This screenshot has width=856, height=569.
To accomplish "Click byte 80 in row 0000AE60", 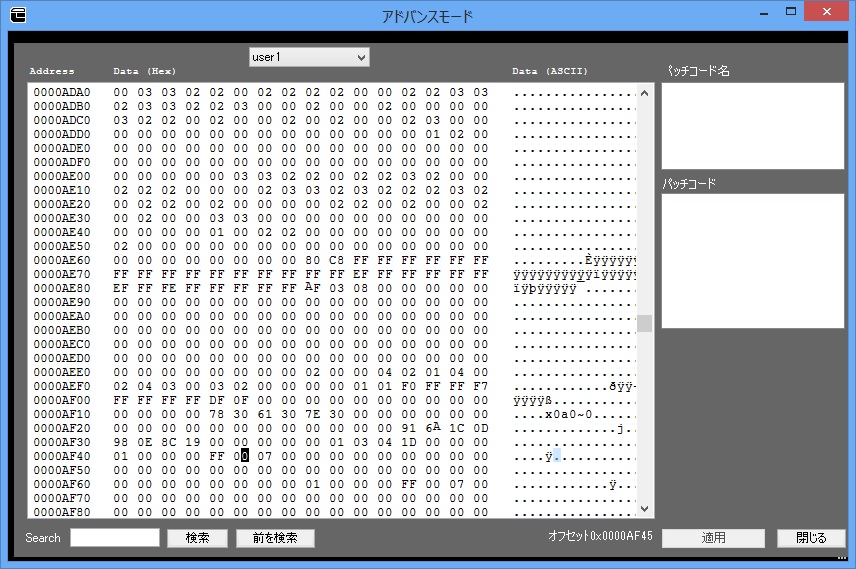I will tap(313, 260).
